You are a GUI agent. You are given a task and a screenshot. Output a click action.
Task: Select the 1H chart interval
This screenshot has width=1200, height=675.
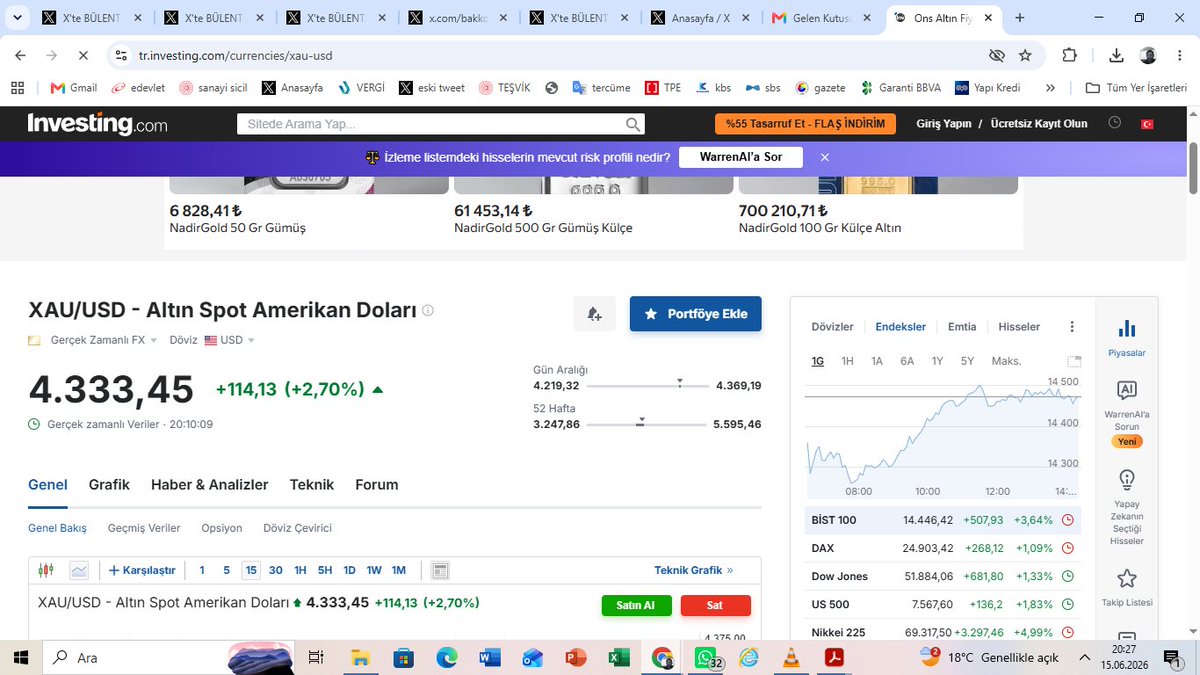tap(300, 570)
